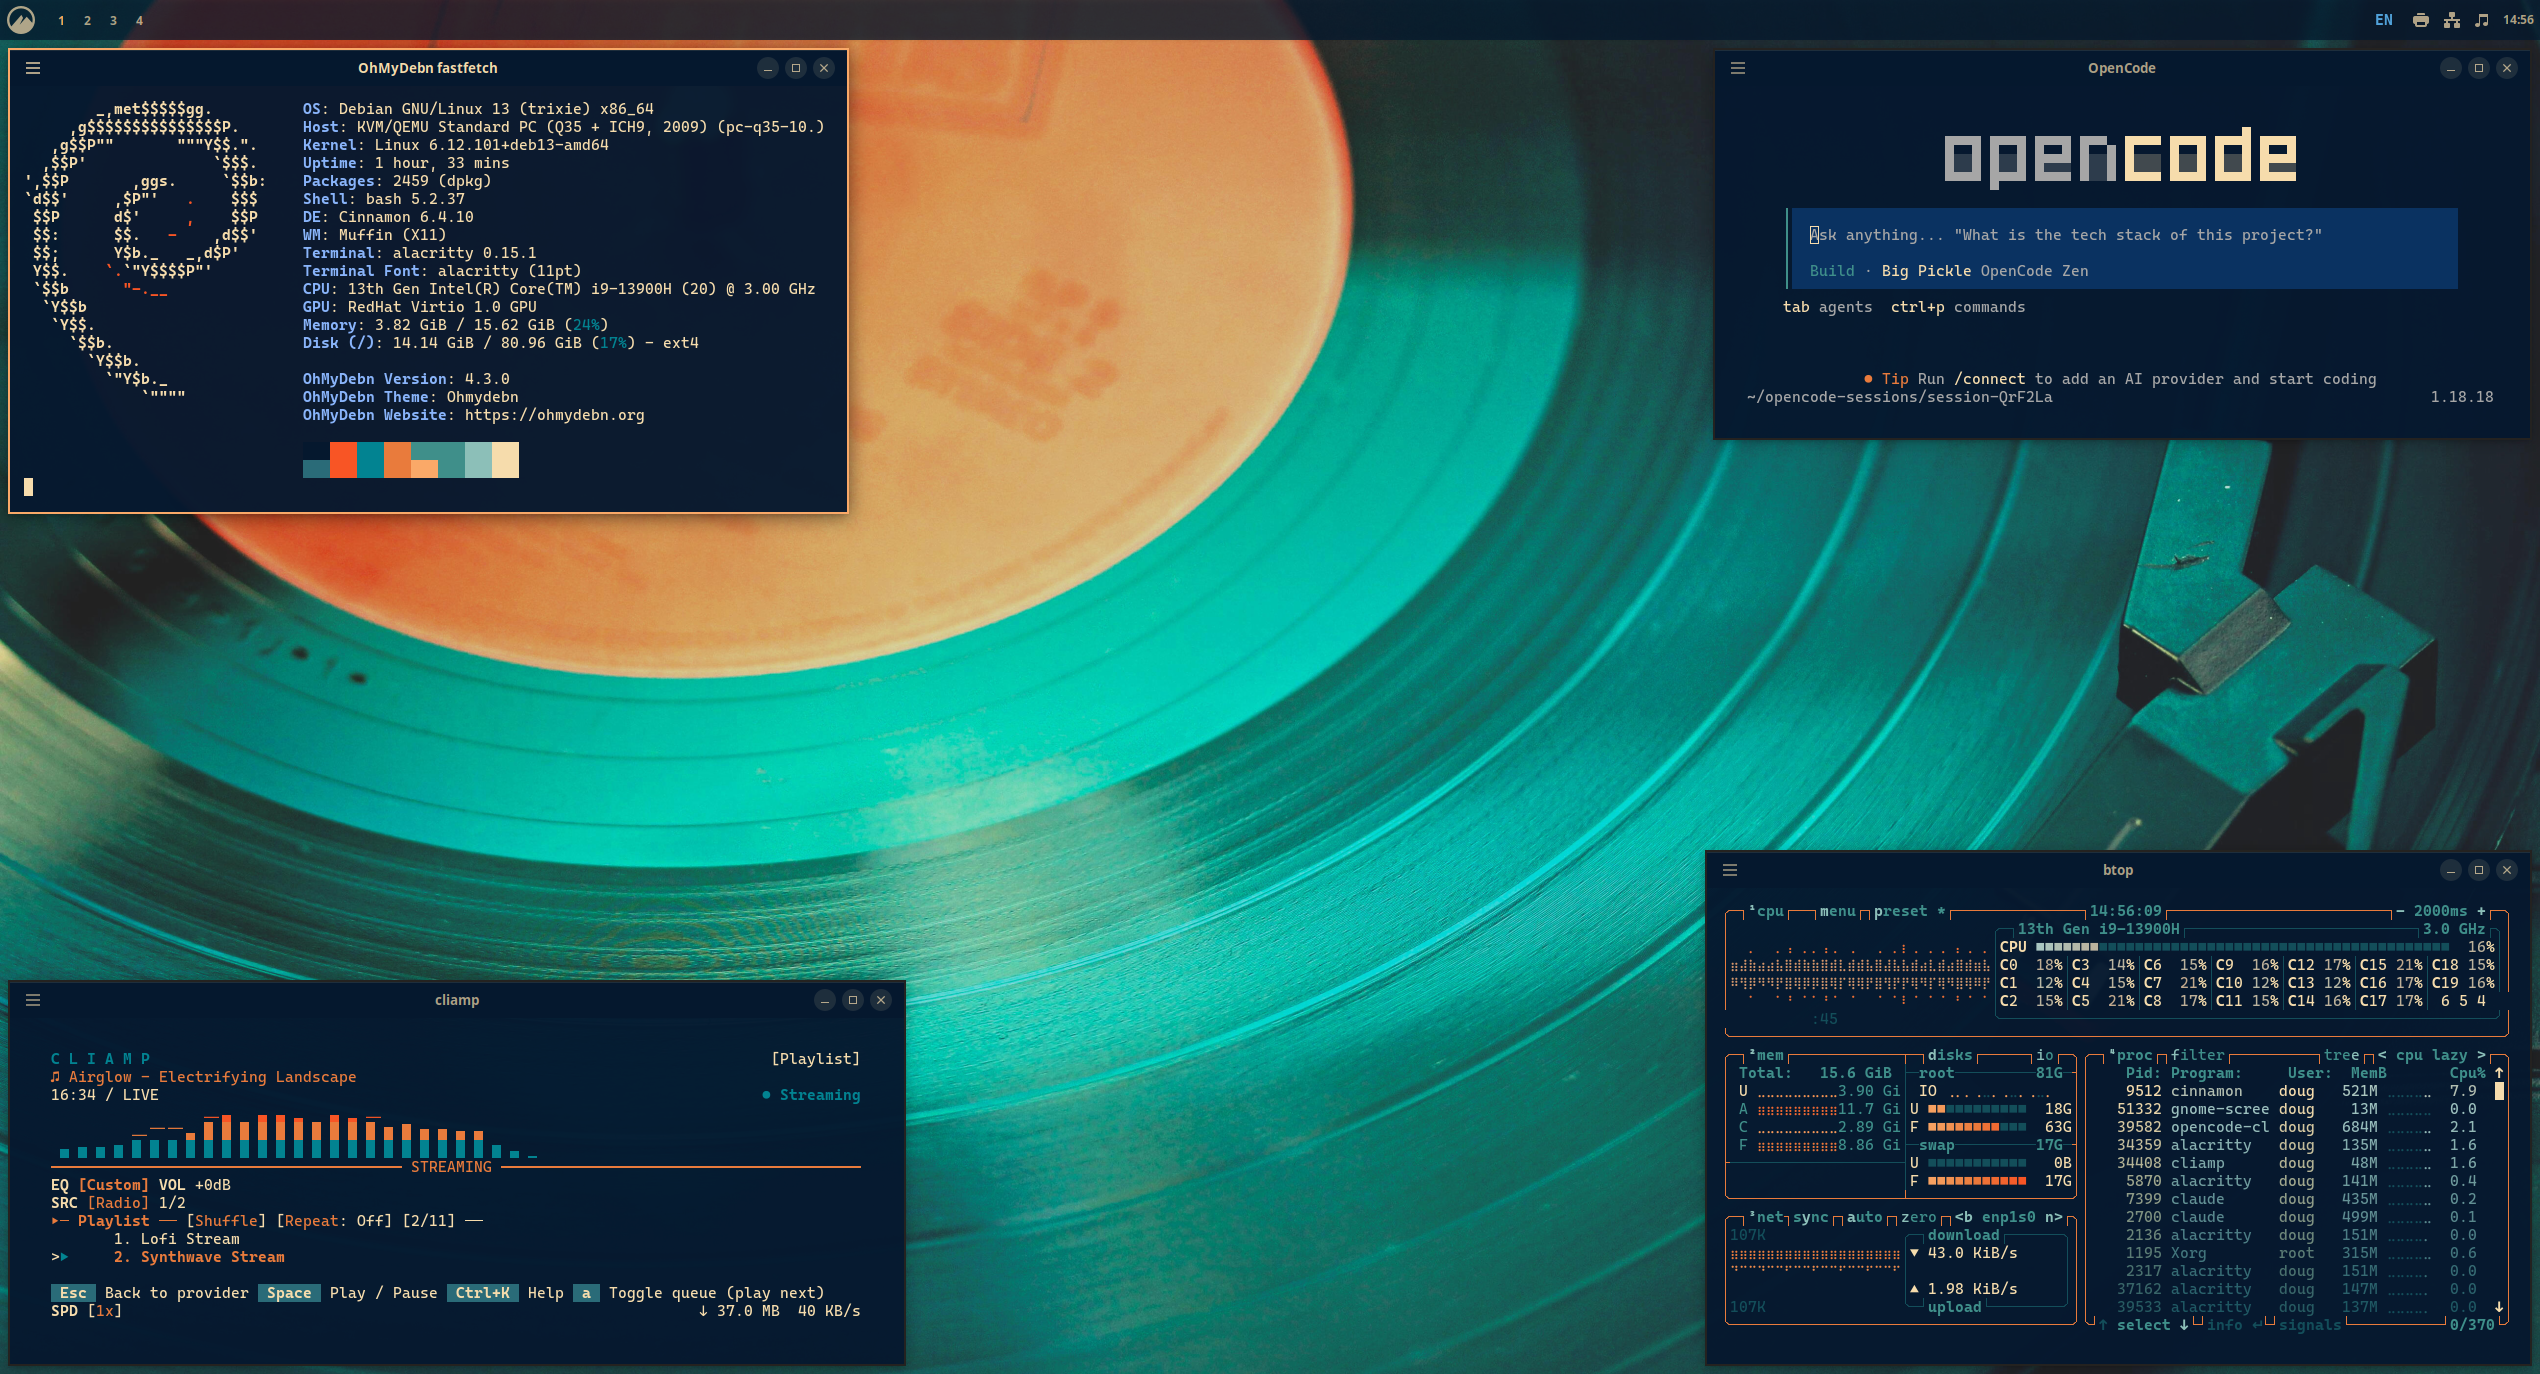The image size is (2540, 1374).
Task: Select '2. Synthwave Stream' in cliamp playlist
Action: [199, 1257]
